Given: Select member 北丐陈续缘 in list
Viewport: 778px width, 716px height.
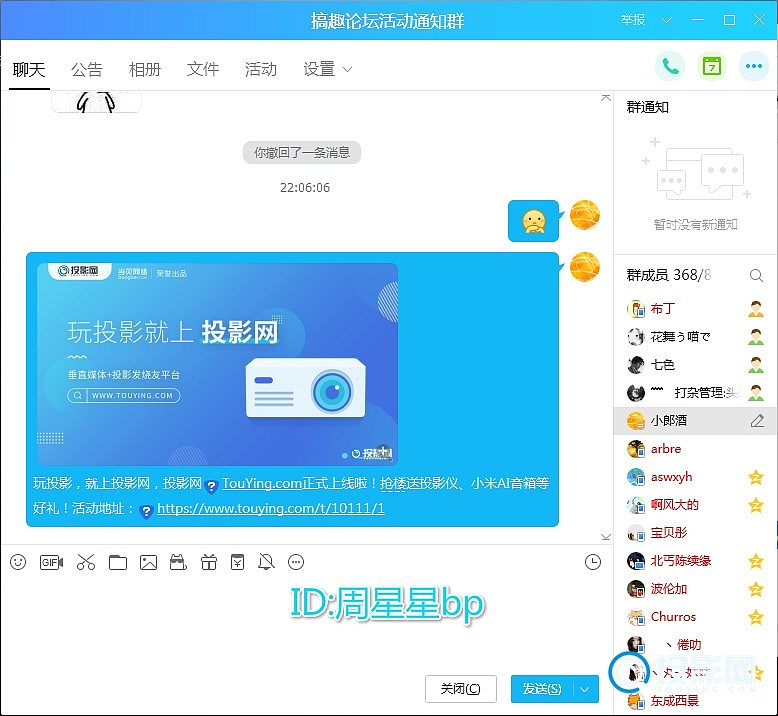Looking at the screenshot, I should pos(695,561).
